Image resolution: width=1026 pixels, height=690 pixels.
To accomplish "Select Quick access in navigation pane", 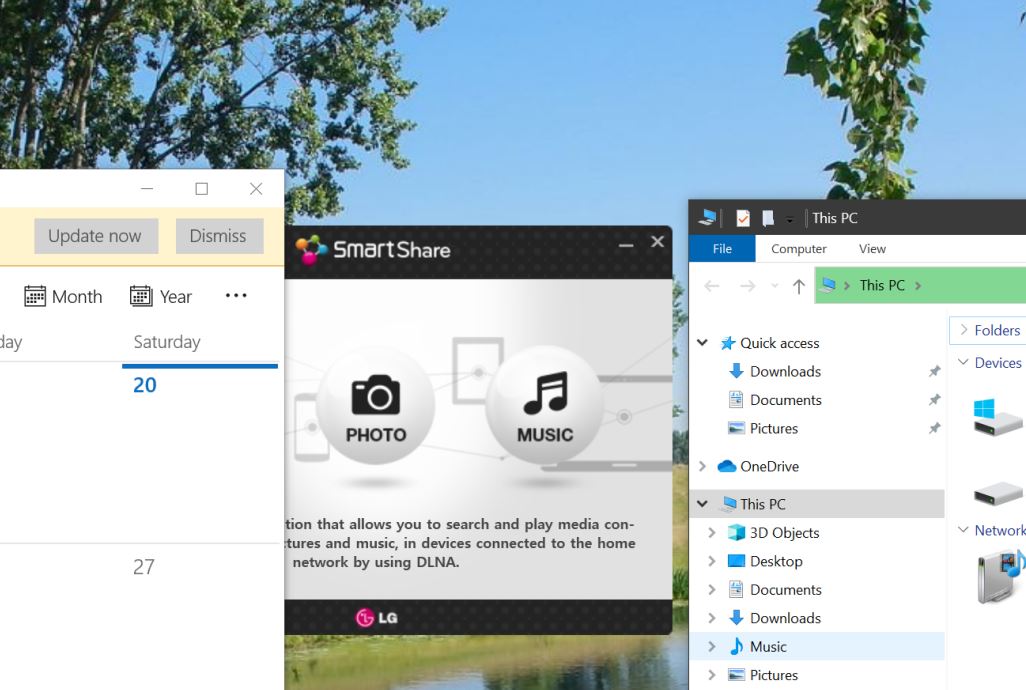I will coord(779,343).
